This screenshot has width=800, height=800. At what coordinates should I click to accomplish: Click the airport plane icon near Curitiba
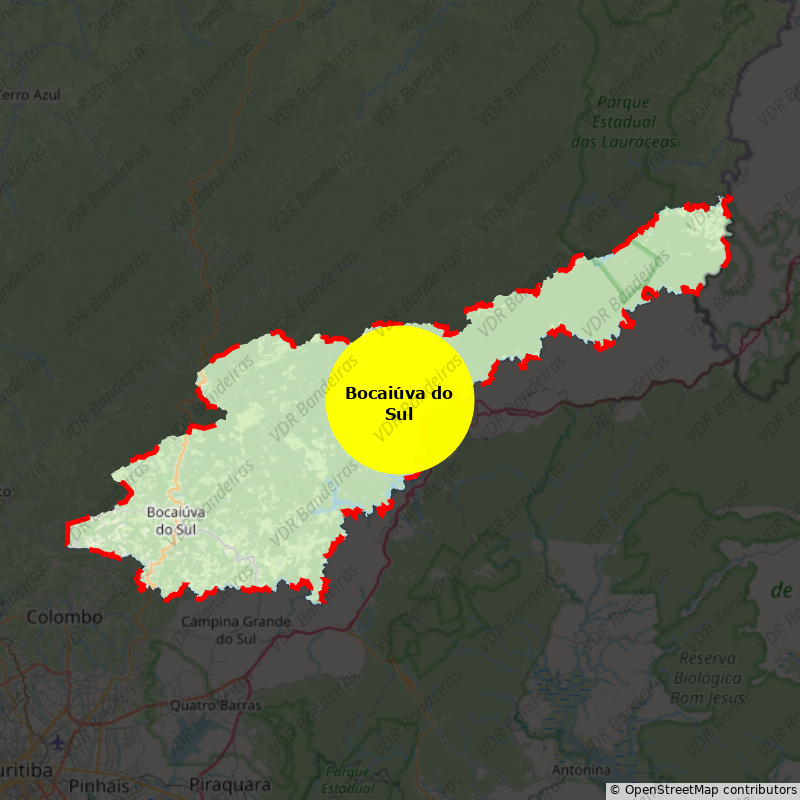pos(58,742)
